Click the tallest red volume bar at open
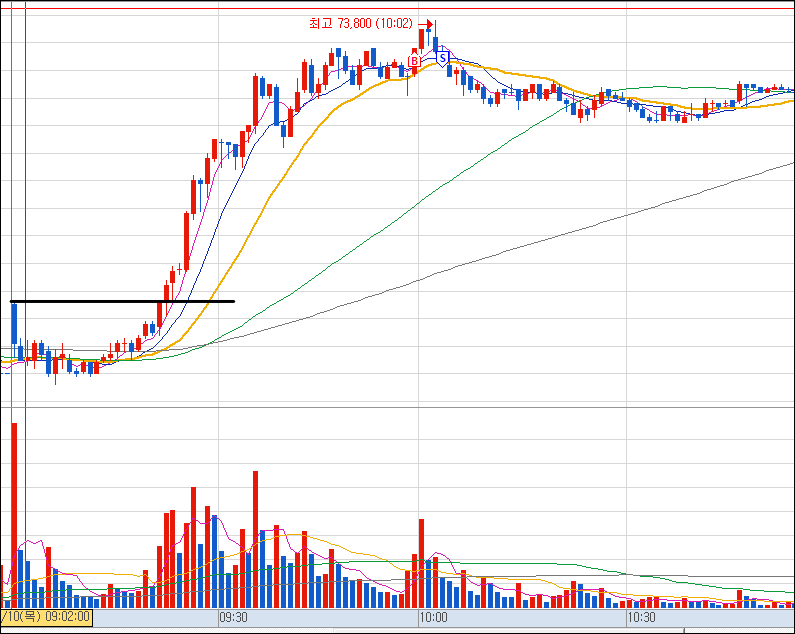The image size is (795, 634). pos(14,515)
